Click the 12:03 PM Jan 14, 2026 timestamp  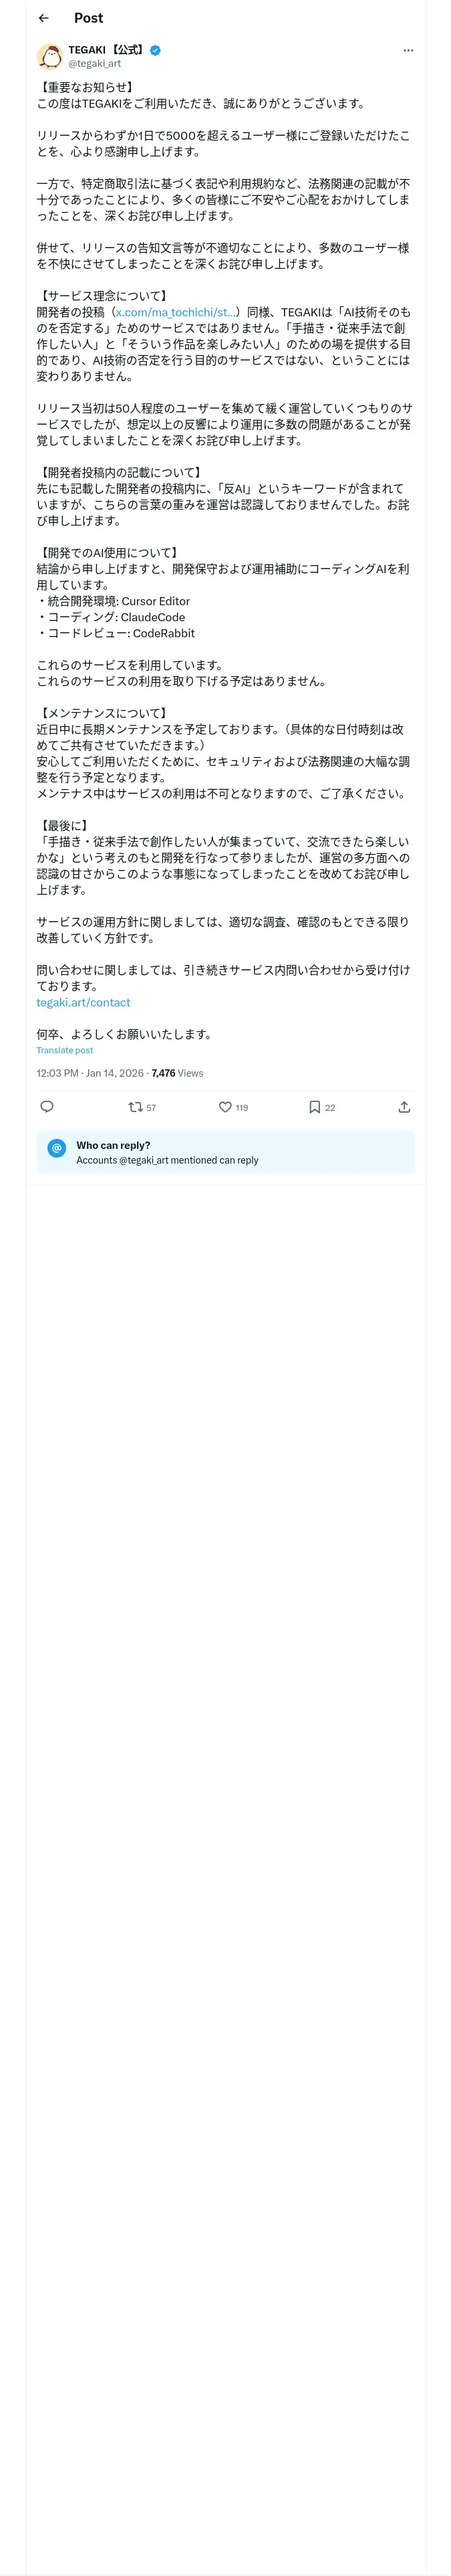[x=90, y=1073]
